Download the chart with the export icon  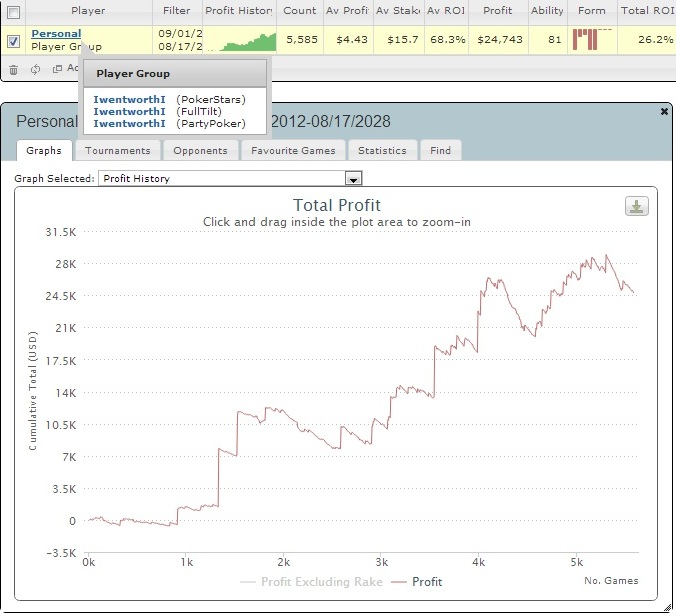[x=637, y=206]
